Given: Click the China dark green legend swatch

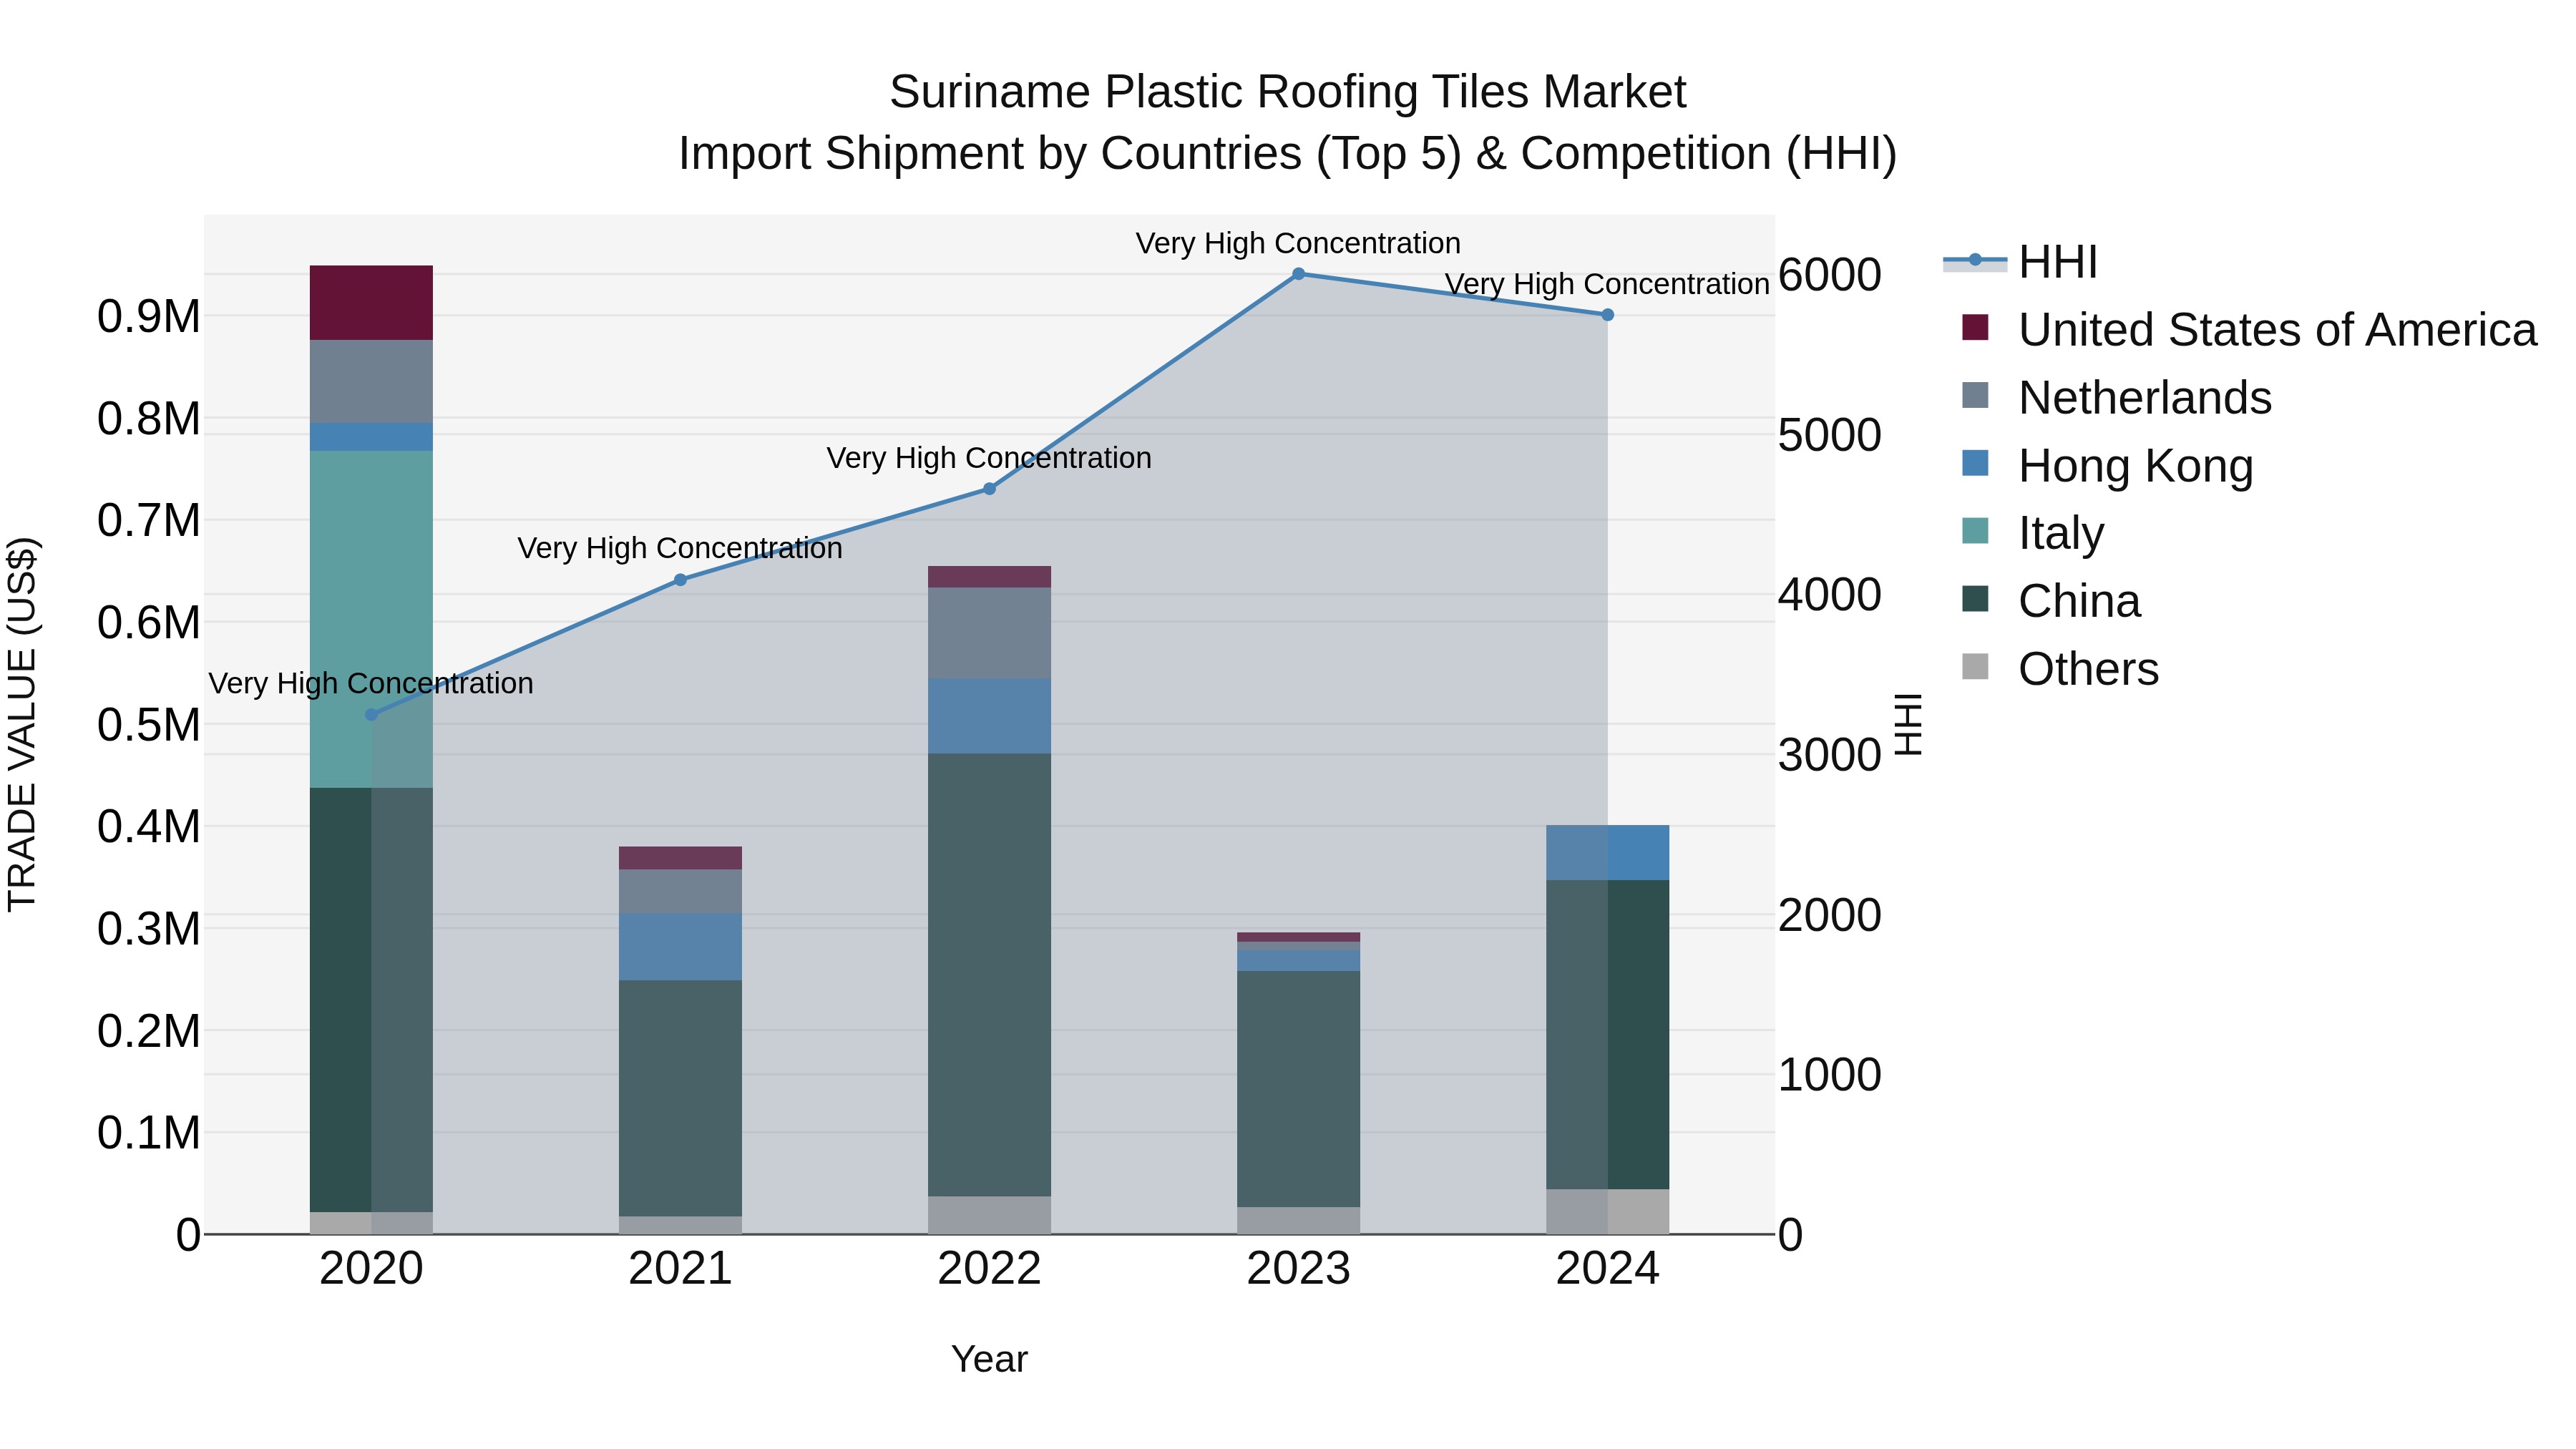Looking at the screenshot, I should pos(1975,599).
